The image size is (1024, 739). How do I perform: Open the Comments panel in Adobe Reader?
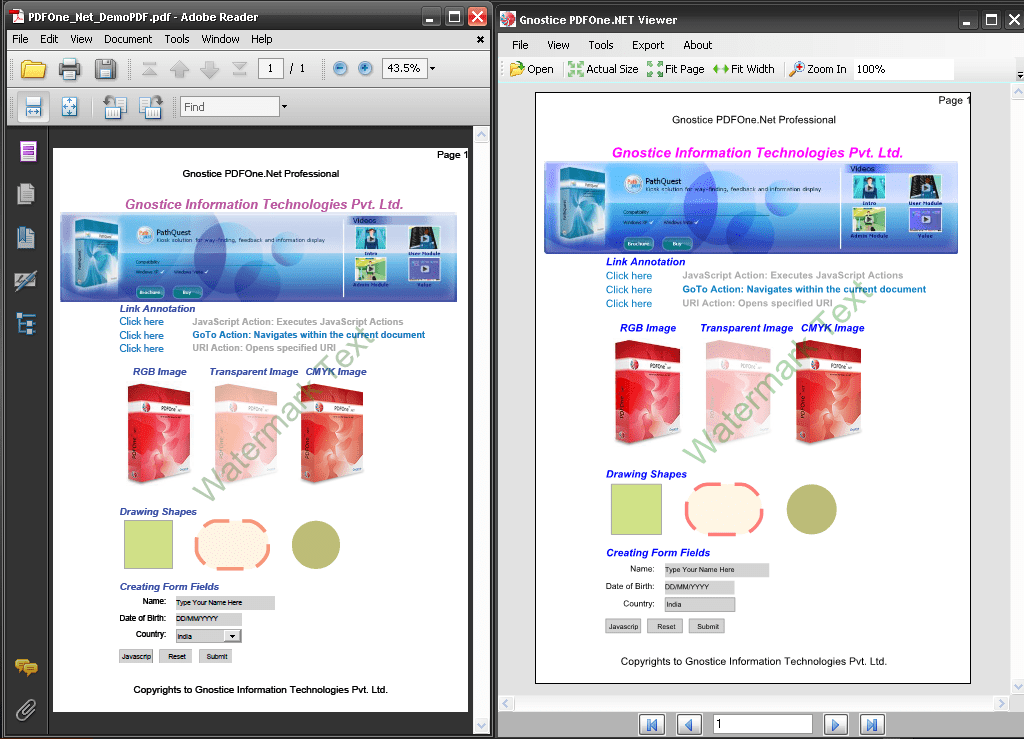point(27,667)
